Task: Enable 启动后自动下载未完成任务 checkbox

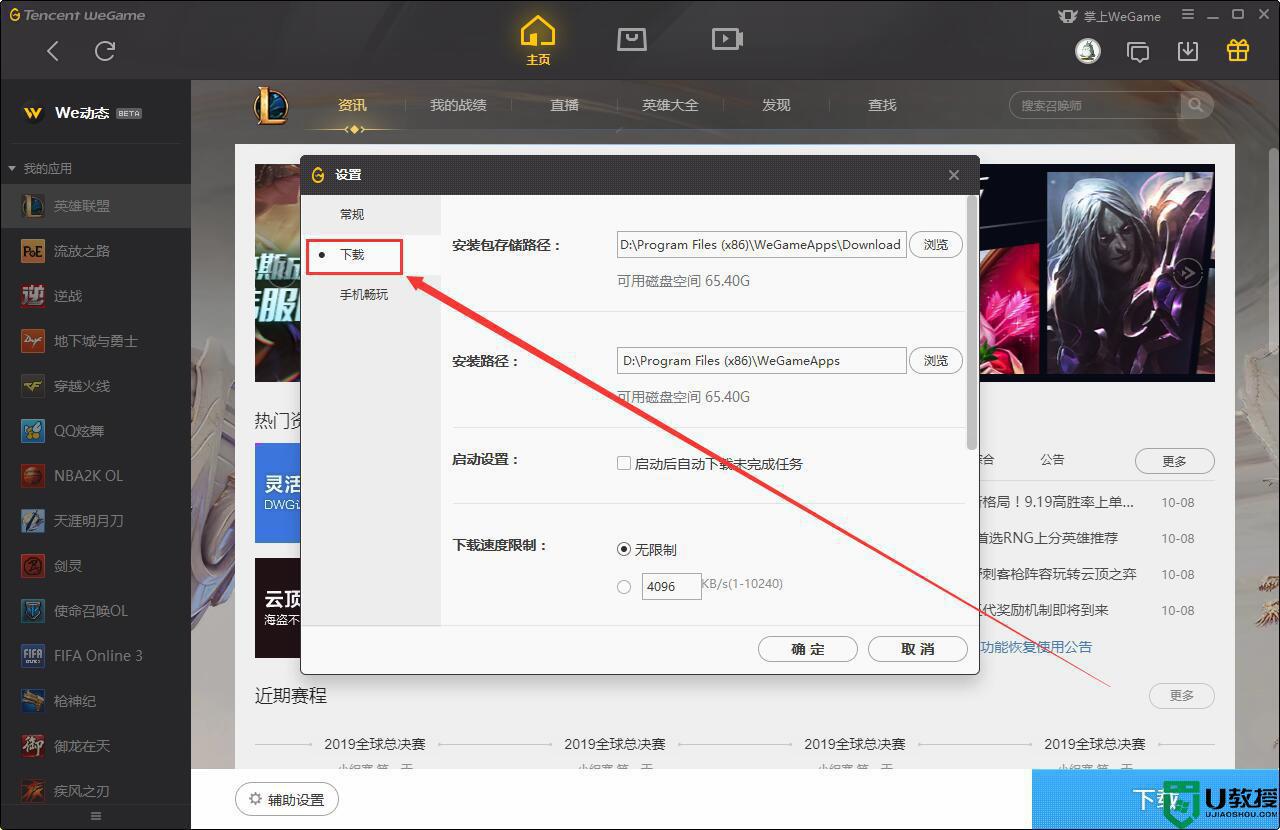Action: pos(624,463)
